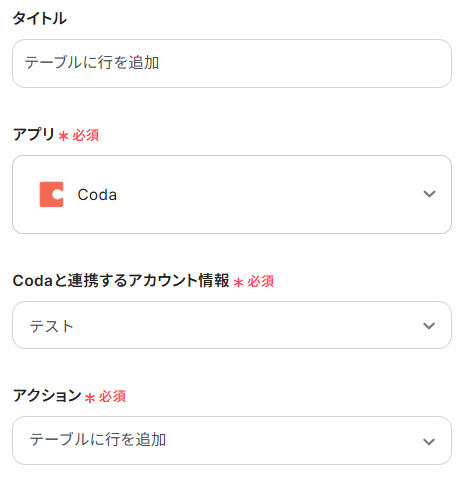Click the chevron arrow in the アクション dropdown
Screen dimensions: 465x480
429,442
